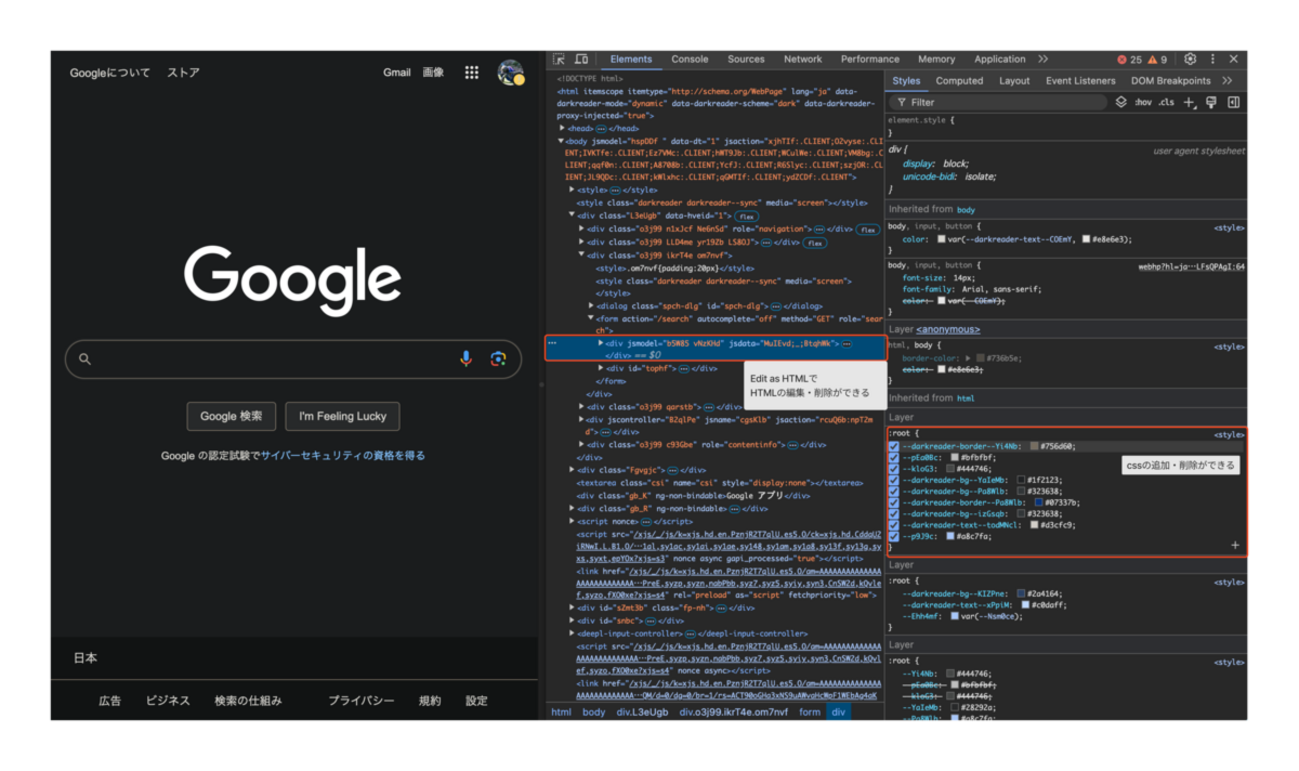Image resolution: width=1299 pixels, height=771 pixels.
Task: Expand the head element node
Action: pos(562,129)
